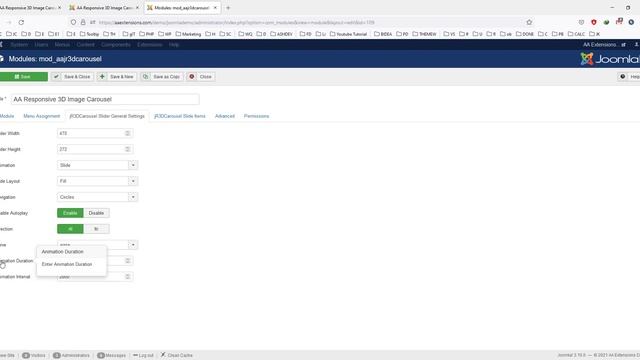The image size is (640, 360).
Task: Click the module title input field
Action: point(105,99)
